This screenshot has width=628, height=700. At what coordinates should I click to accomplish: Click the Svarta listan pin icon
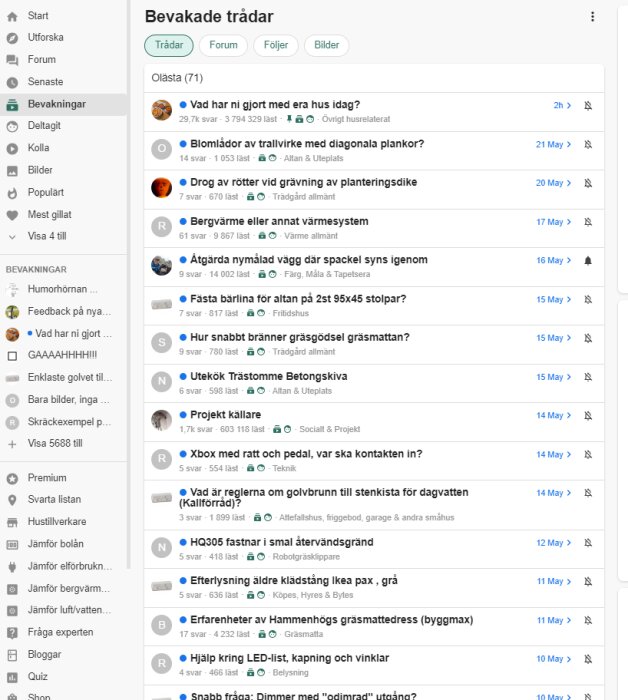coord(12,500)
